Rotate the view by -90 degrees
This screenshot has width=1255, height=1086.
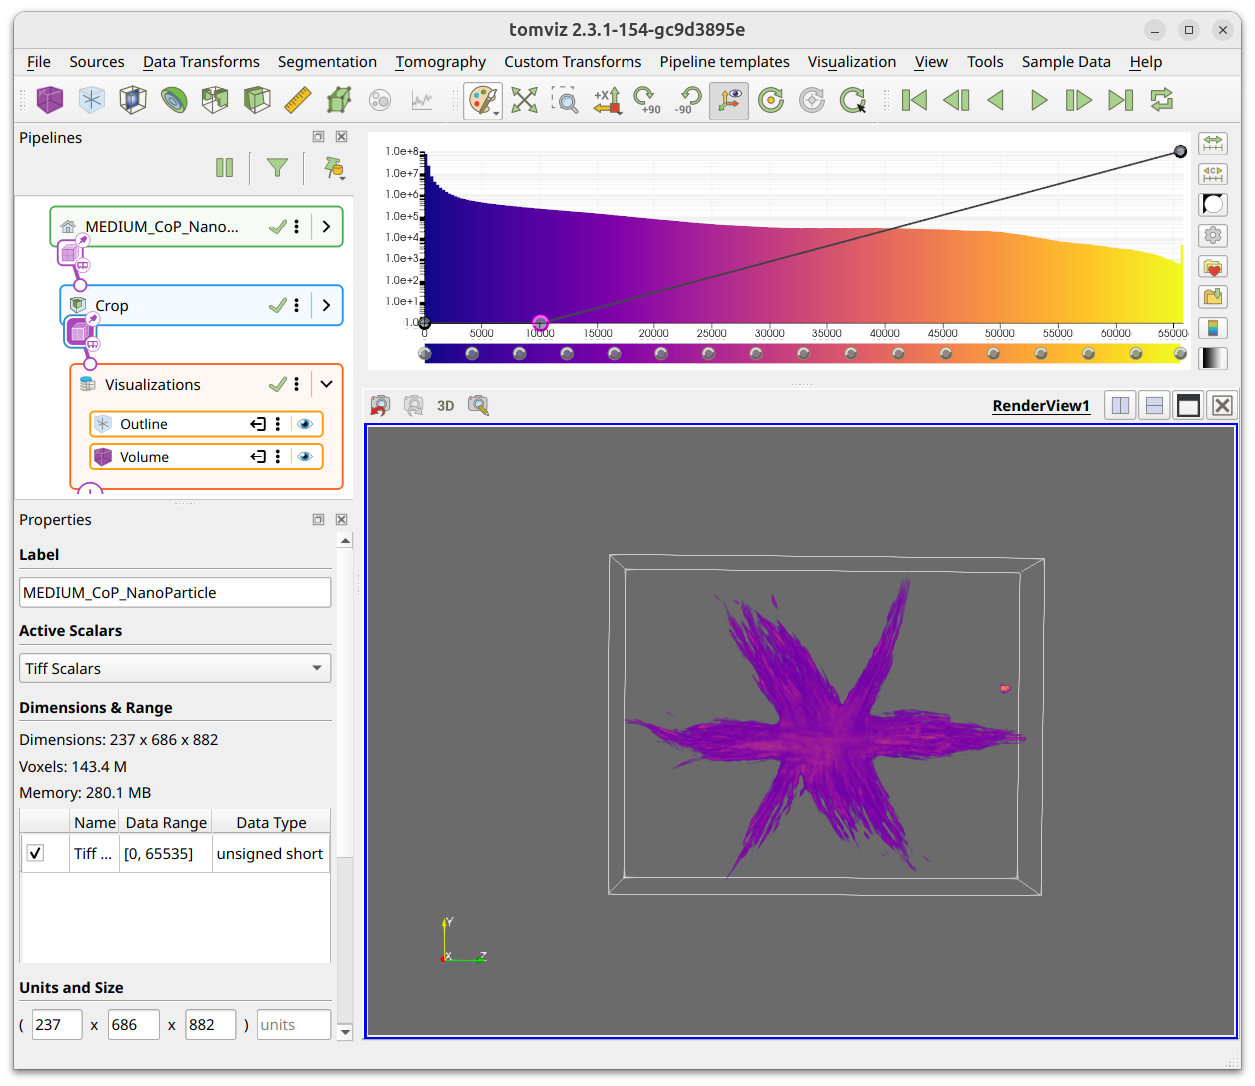[x=688, y=100]
